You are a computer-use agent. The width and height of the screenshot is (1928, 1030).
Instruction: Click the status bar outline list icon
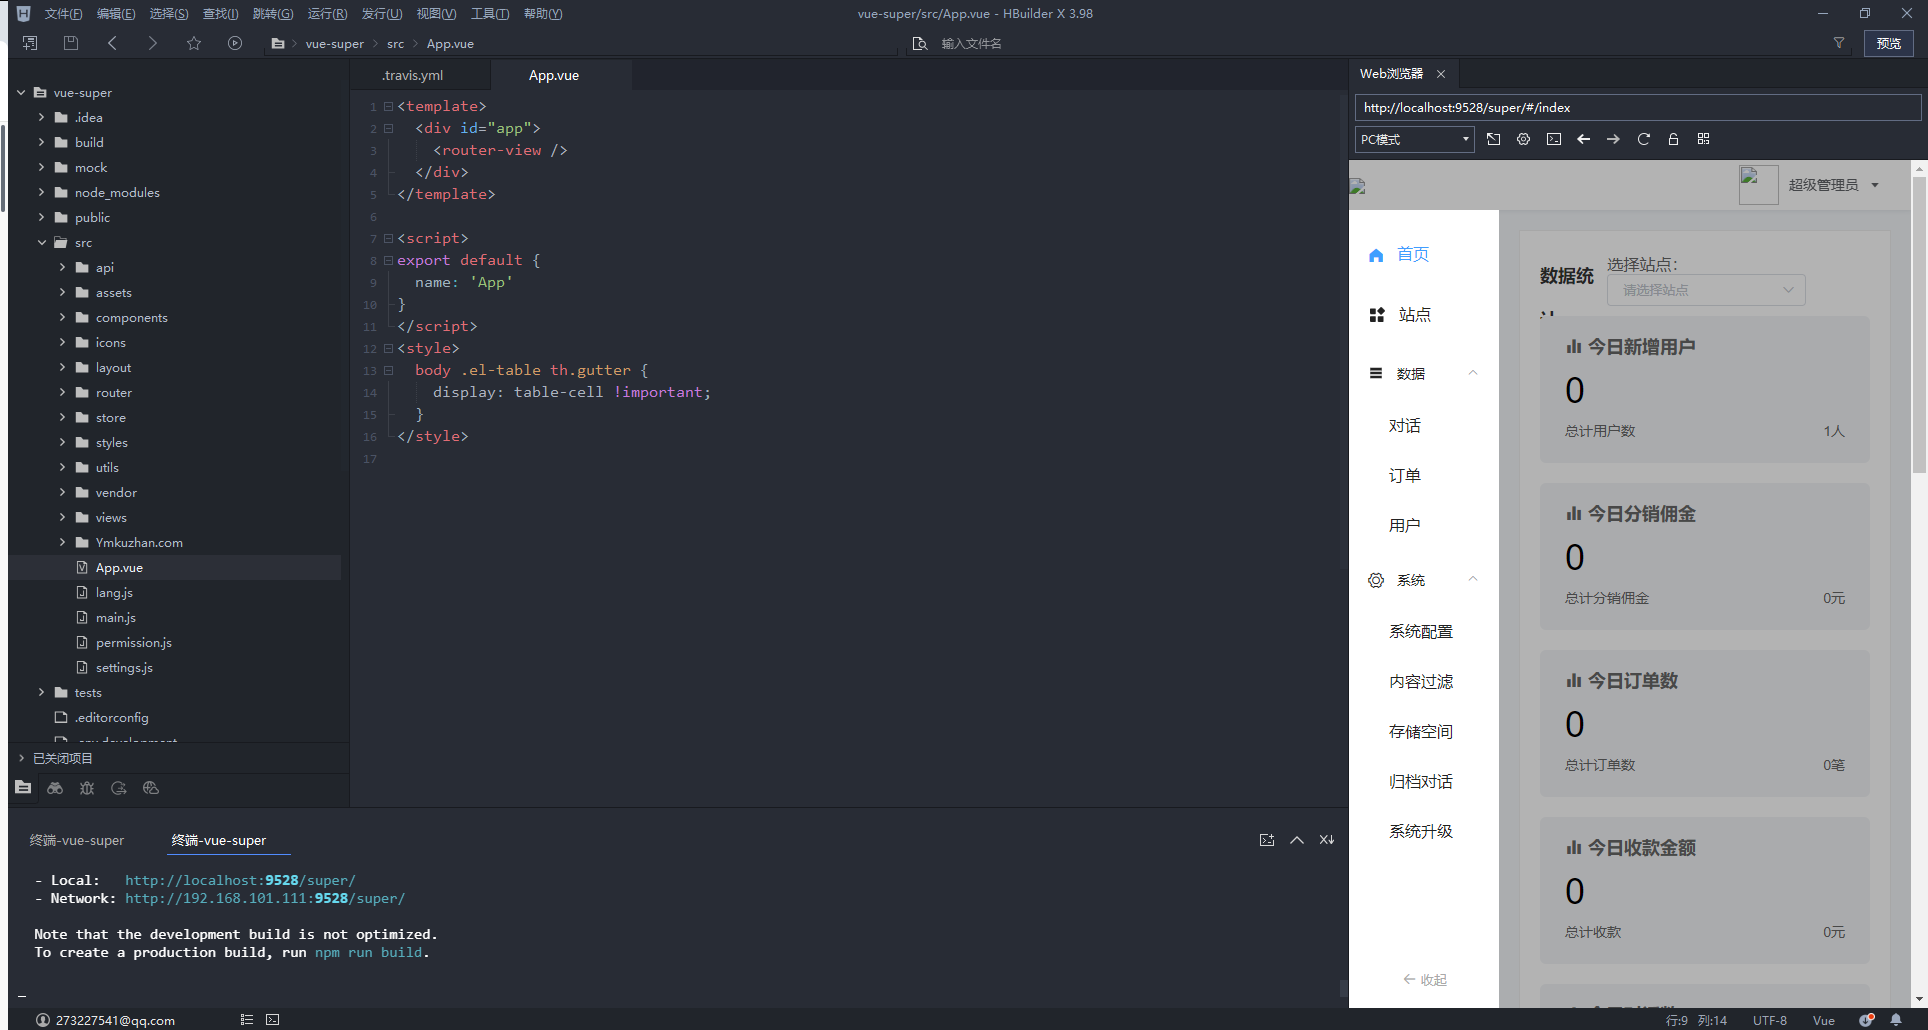pos(247,1020)
